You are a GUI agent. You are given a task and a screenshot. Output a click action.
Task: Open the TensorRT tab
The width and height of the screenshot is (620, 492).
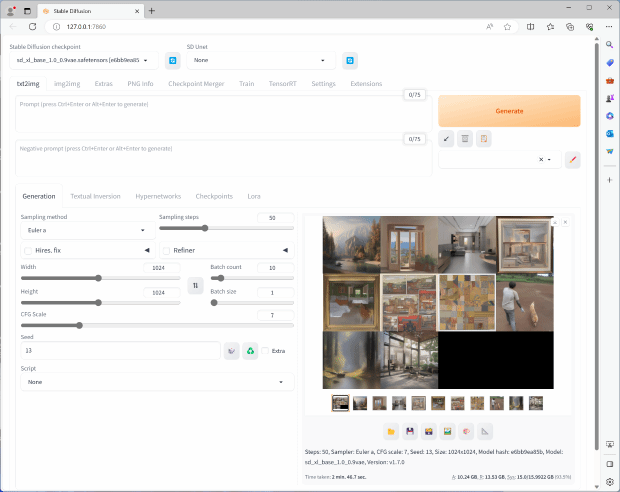point(282,83)
